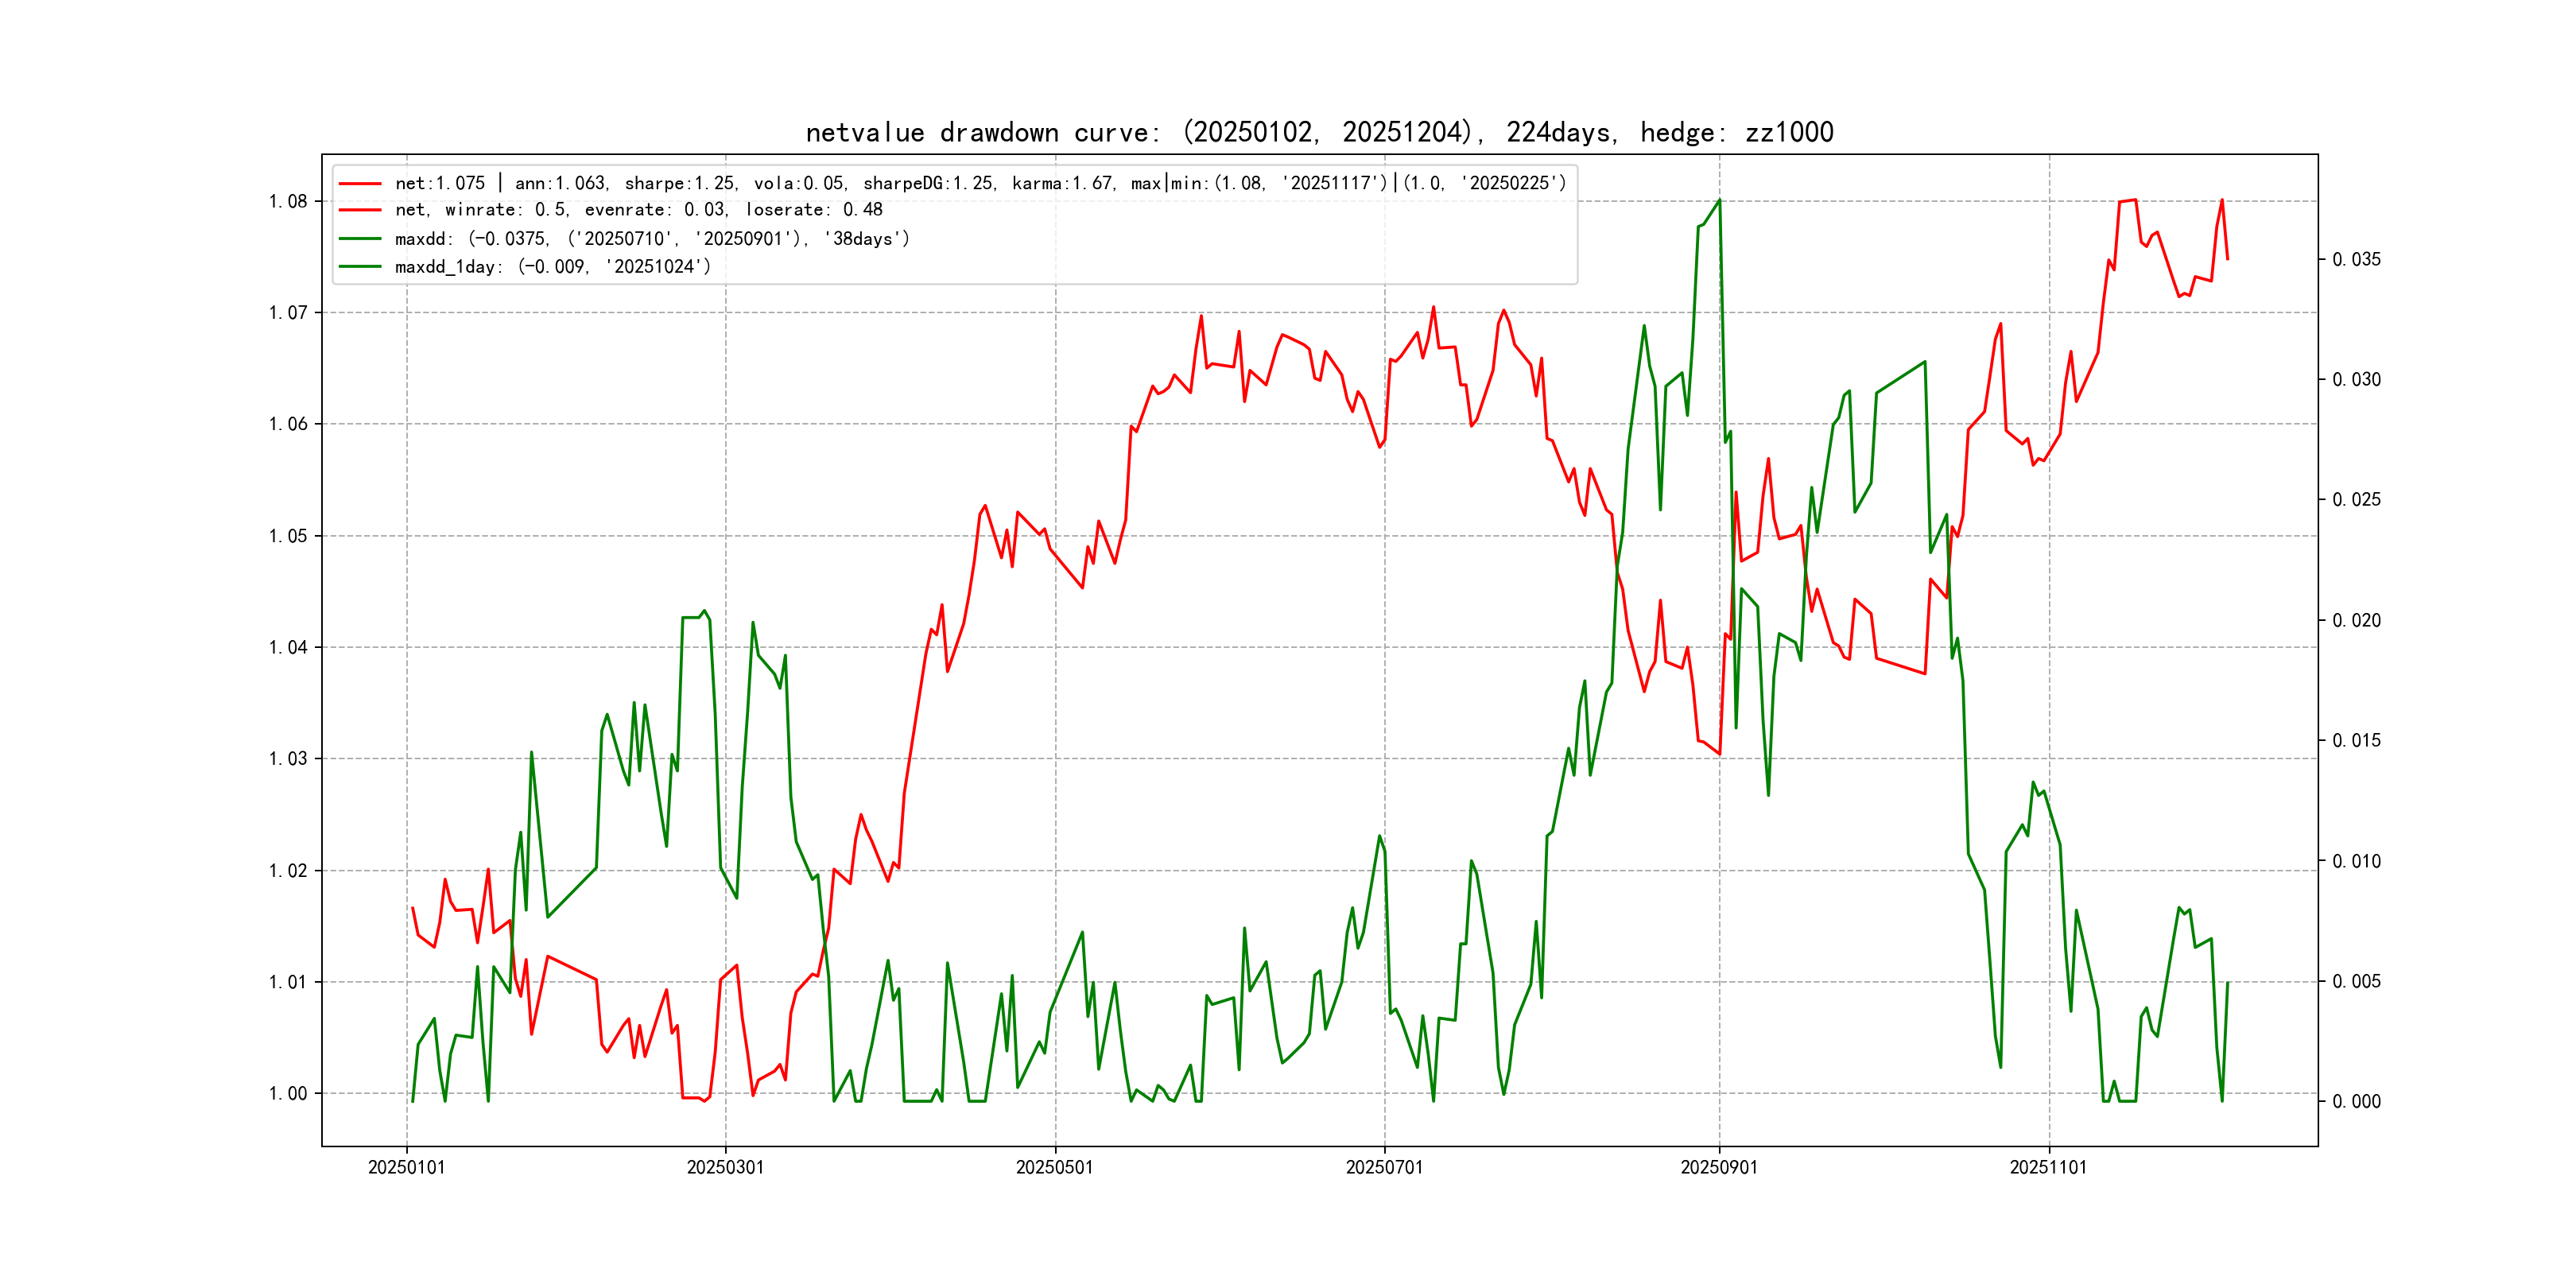Viewport: 2576px width, 1288px height.
Task: Click the 1.00 left axis tick label
Action: (x=288, y=1093)
